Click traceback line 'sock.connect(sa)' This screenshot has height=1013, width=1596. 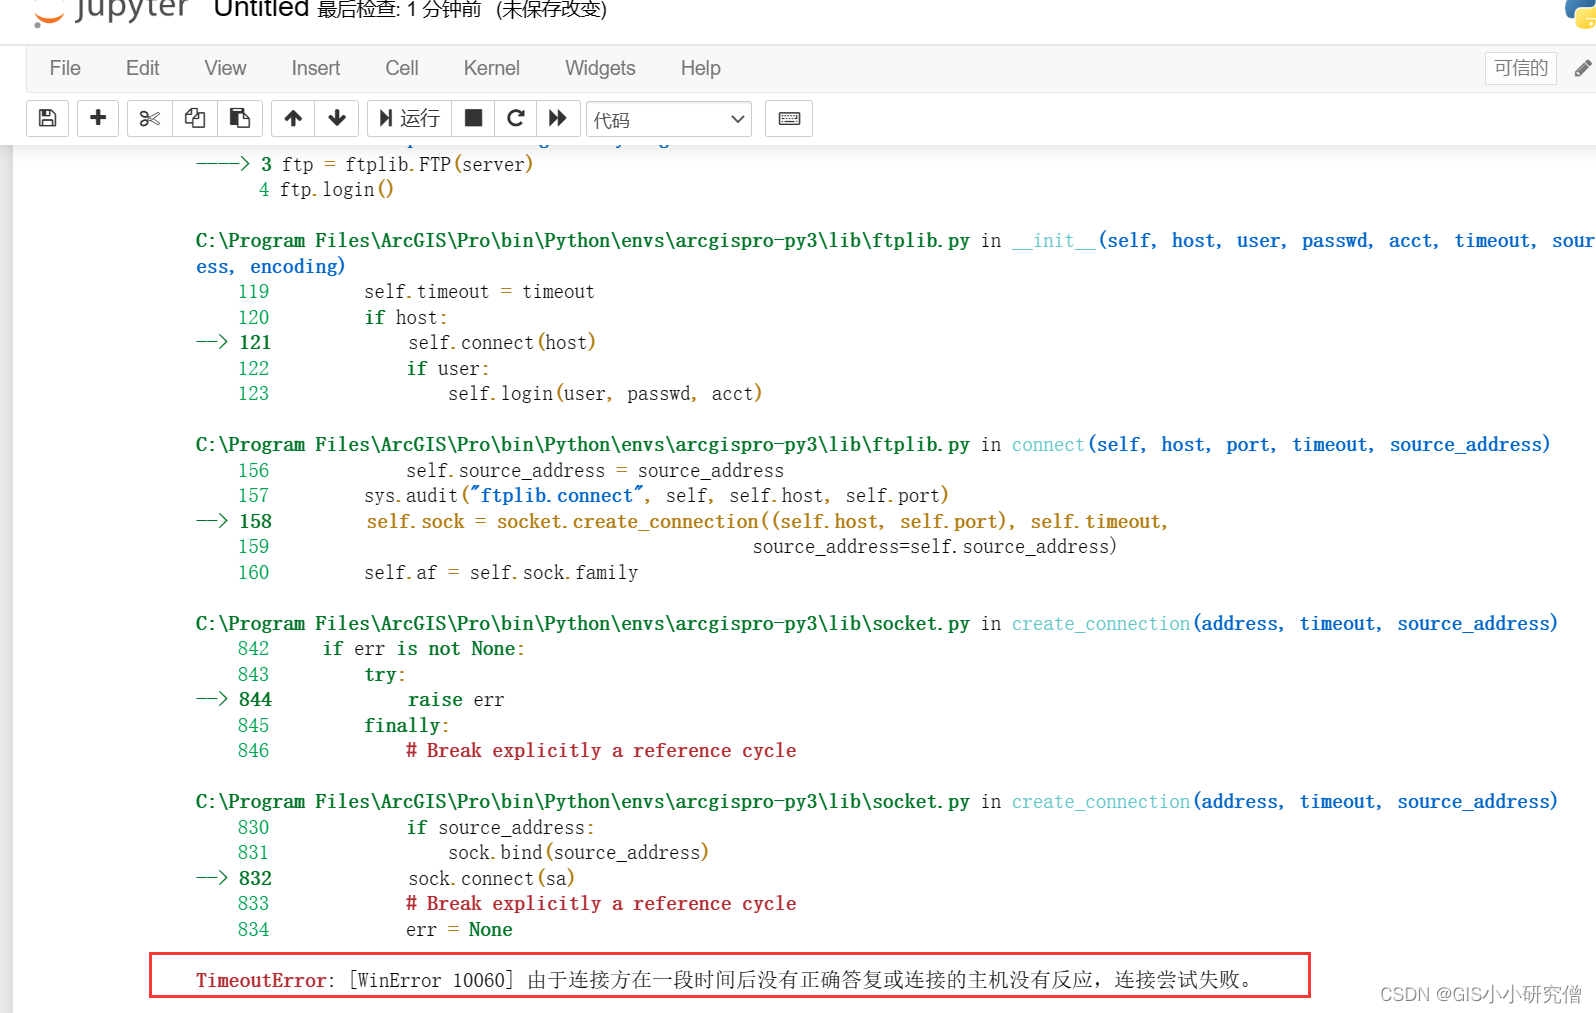coord(491,878)
